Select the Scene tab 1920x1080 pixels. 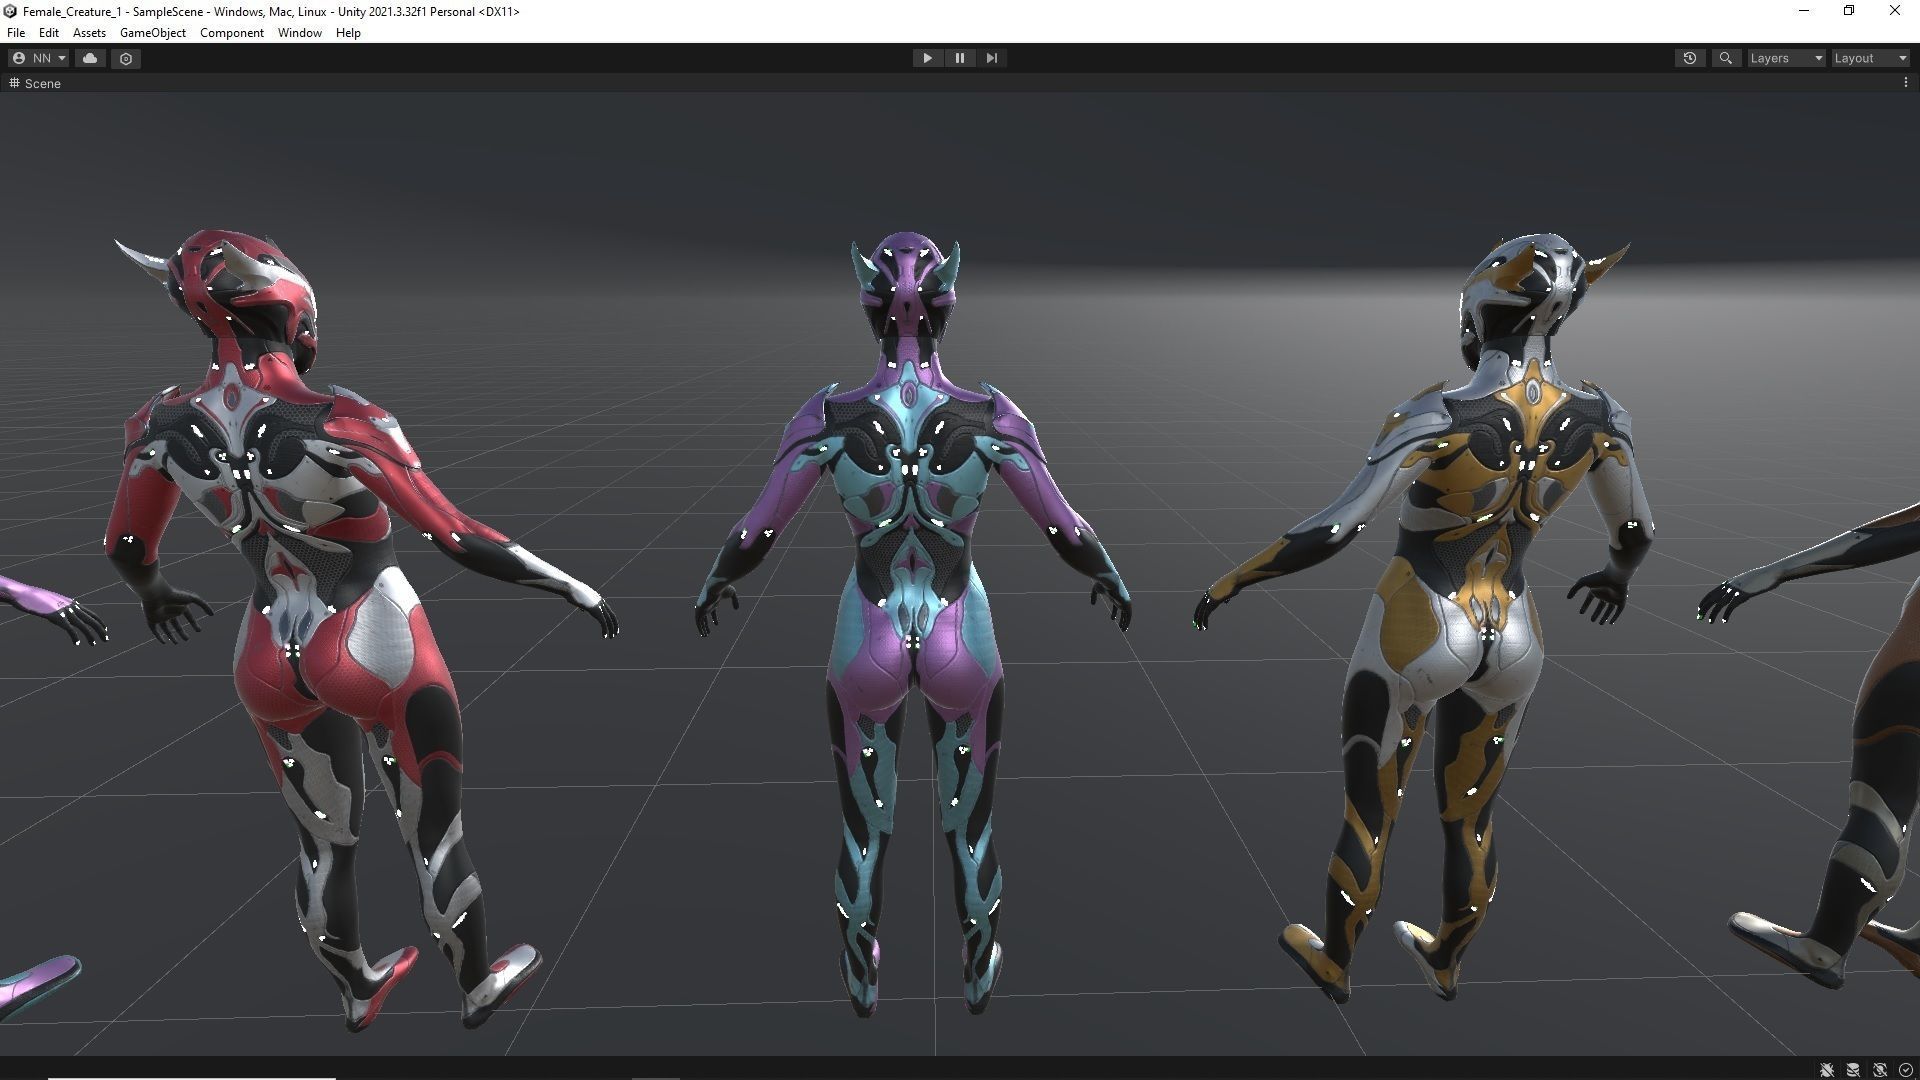(35, 83)
